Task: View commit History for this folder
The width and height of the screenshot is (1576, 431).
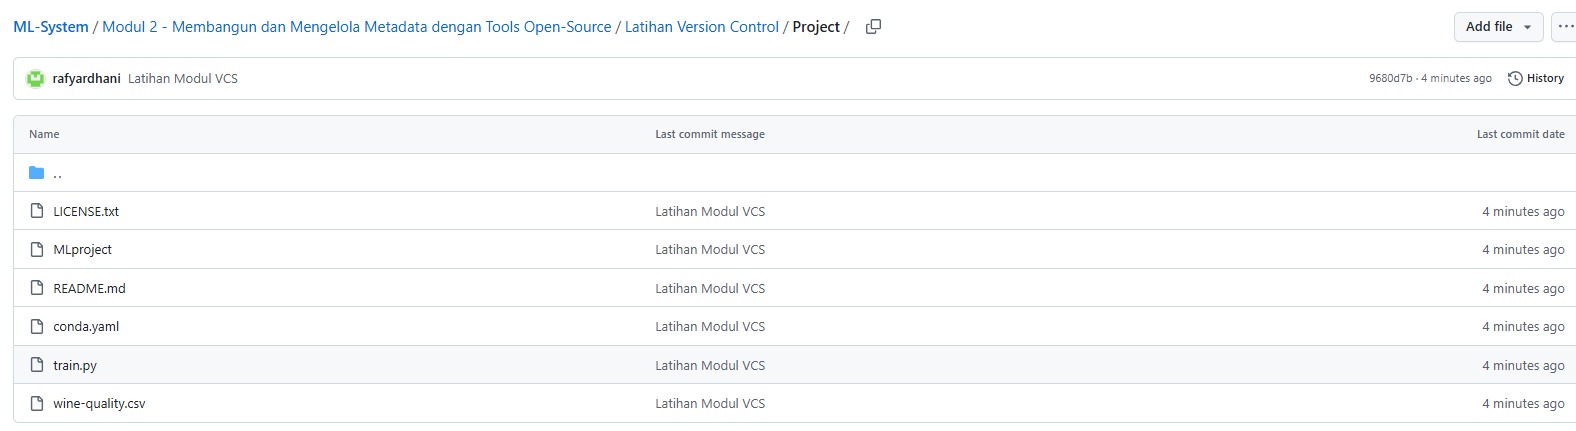Action: 1545,78
